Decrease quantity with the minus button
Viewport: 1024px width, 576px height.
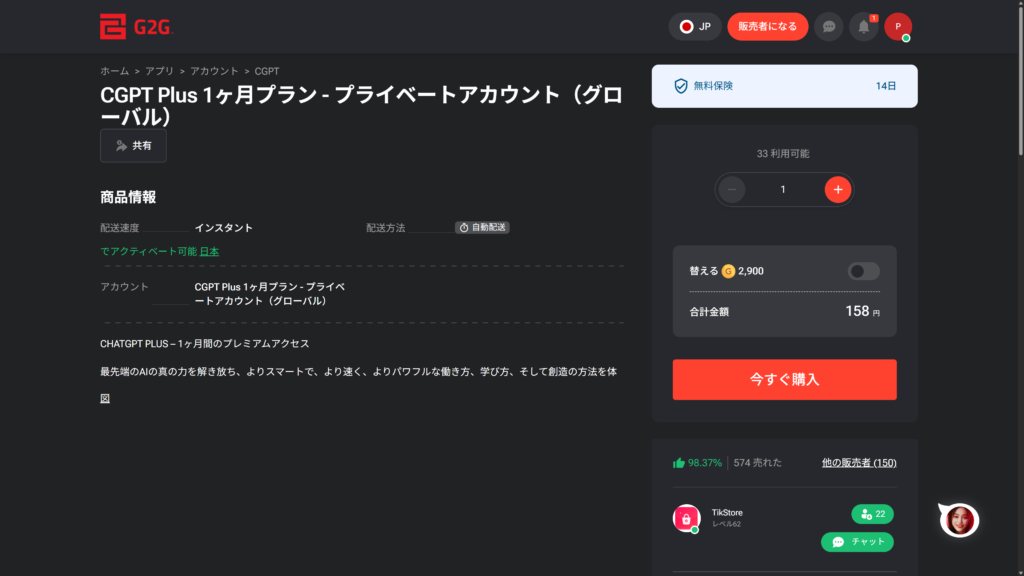(732, 189)
